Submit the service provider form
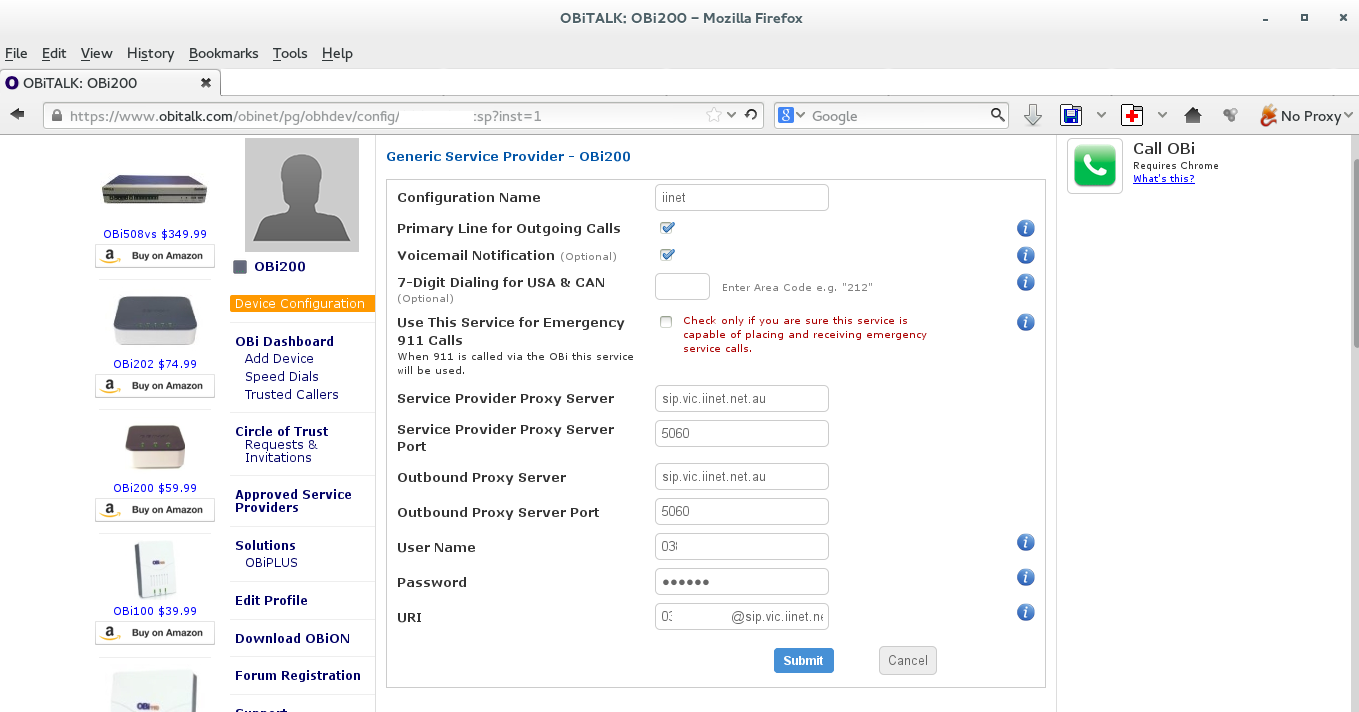The height and width of the screenshot is (712, 1359). 803,660
